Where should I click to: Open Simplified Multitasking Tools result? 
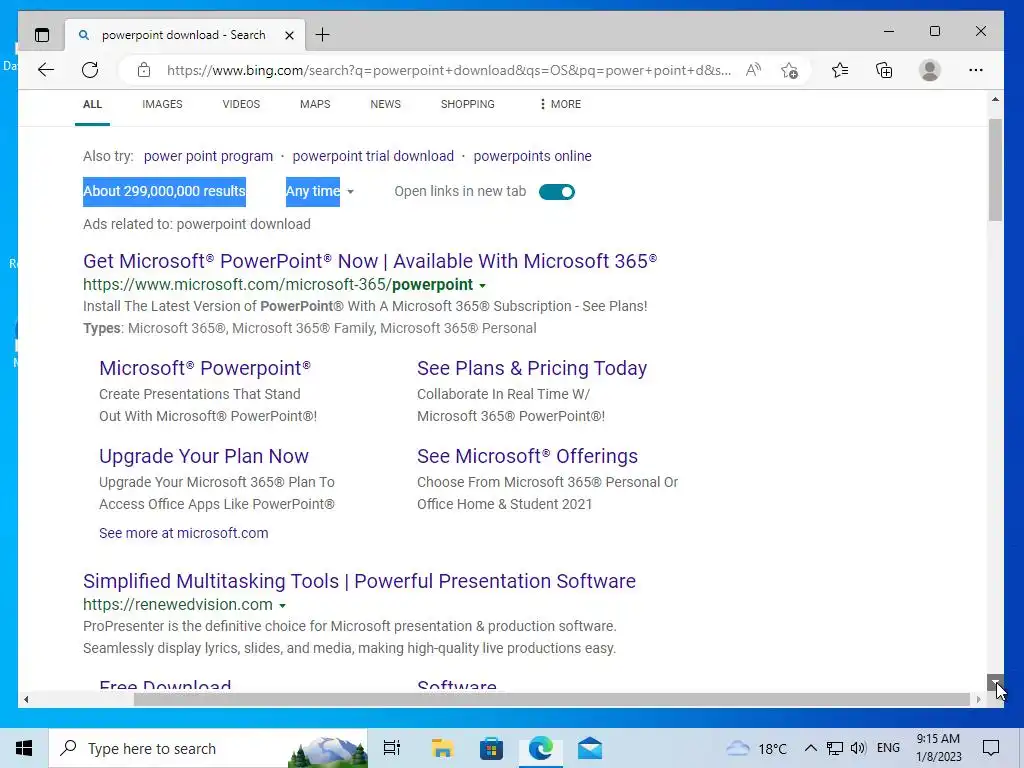(x=359, y=581)
